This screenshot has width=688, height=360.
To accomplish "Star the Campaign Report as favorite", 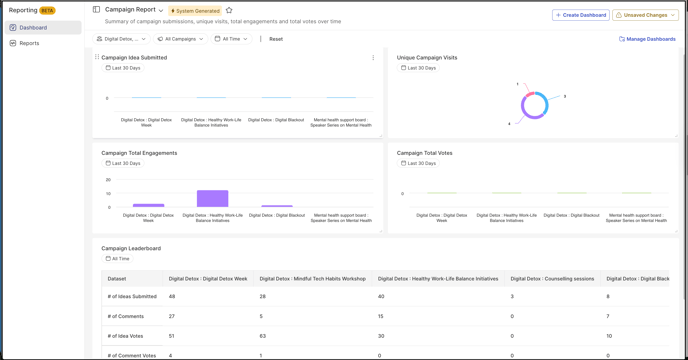I will (x=229, y=10).
